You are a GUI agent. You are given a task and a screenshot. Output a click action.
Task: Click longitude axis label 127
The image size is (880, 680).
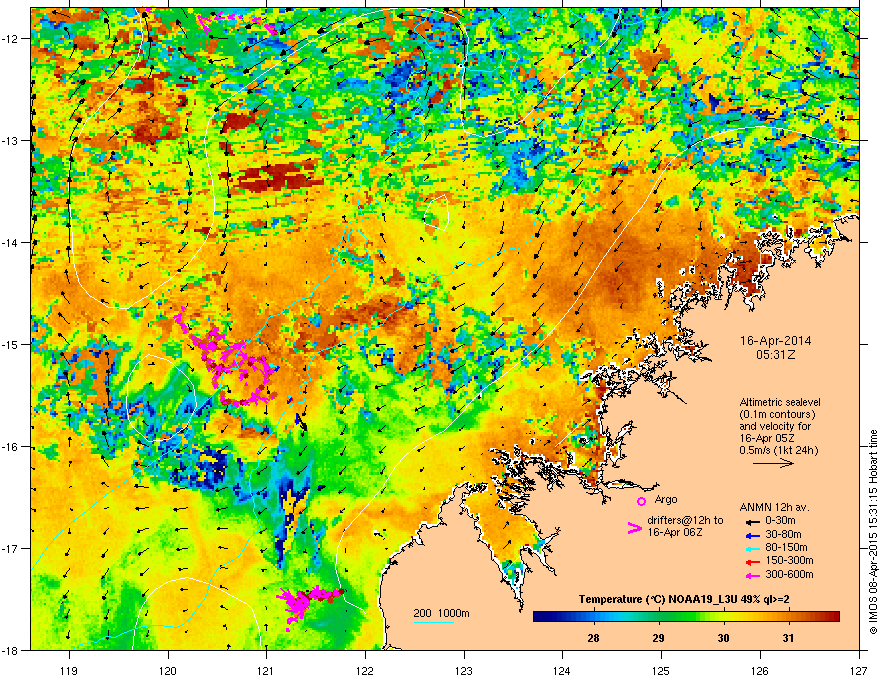click(x=859, y=670)
